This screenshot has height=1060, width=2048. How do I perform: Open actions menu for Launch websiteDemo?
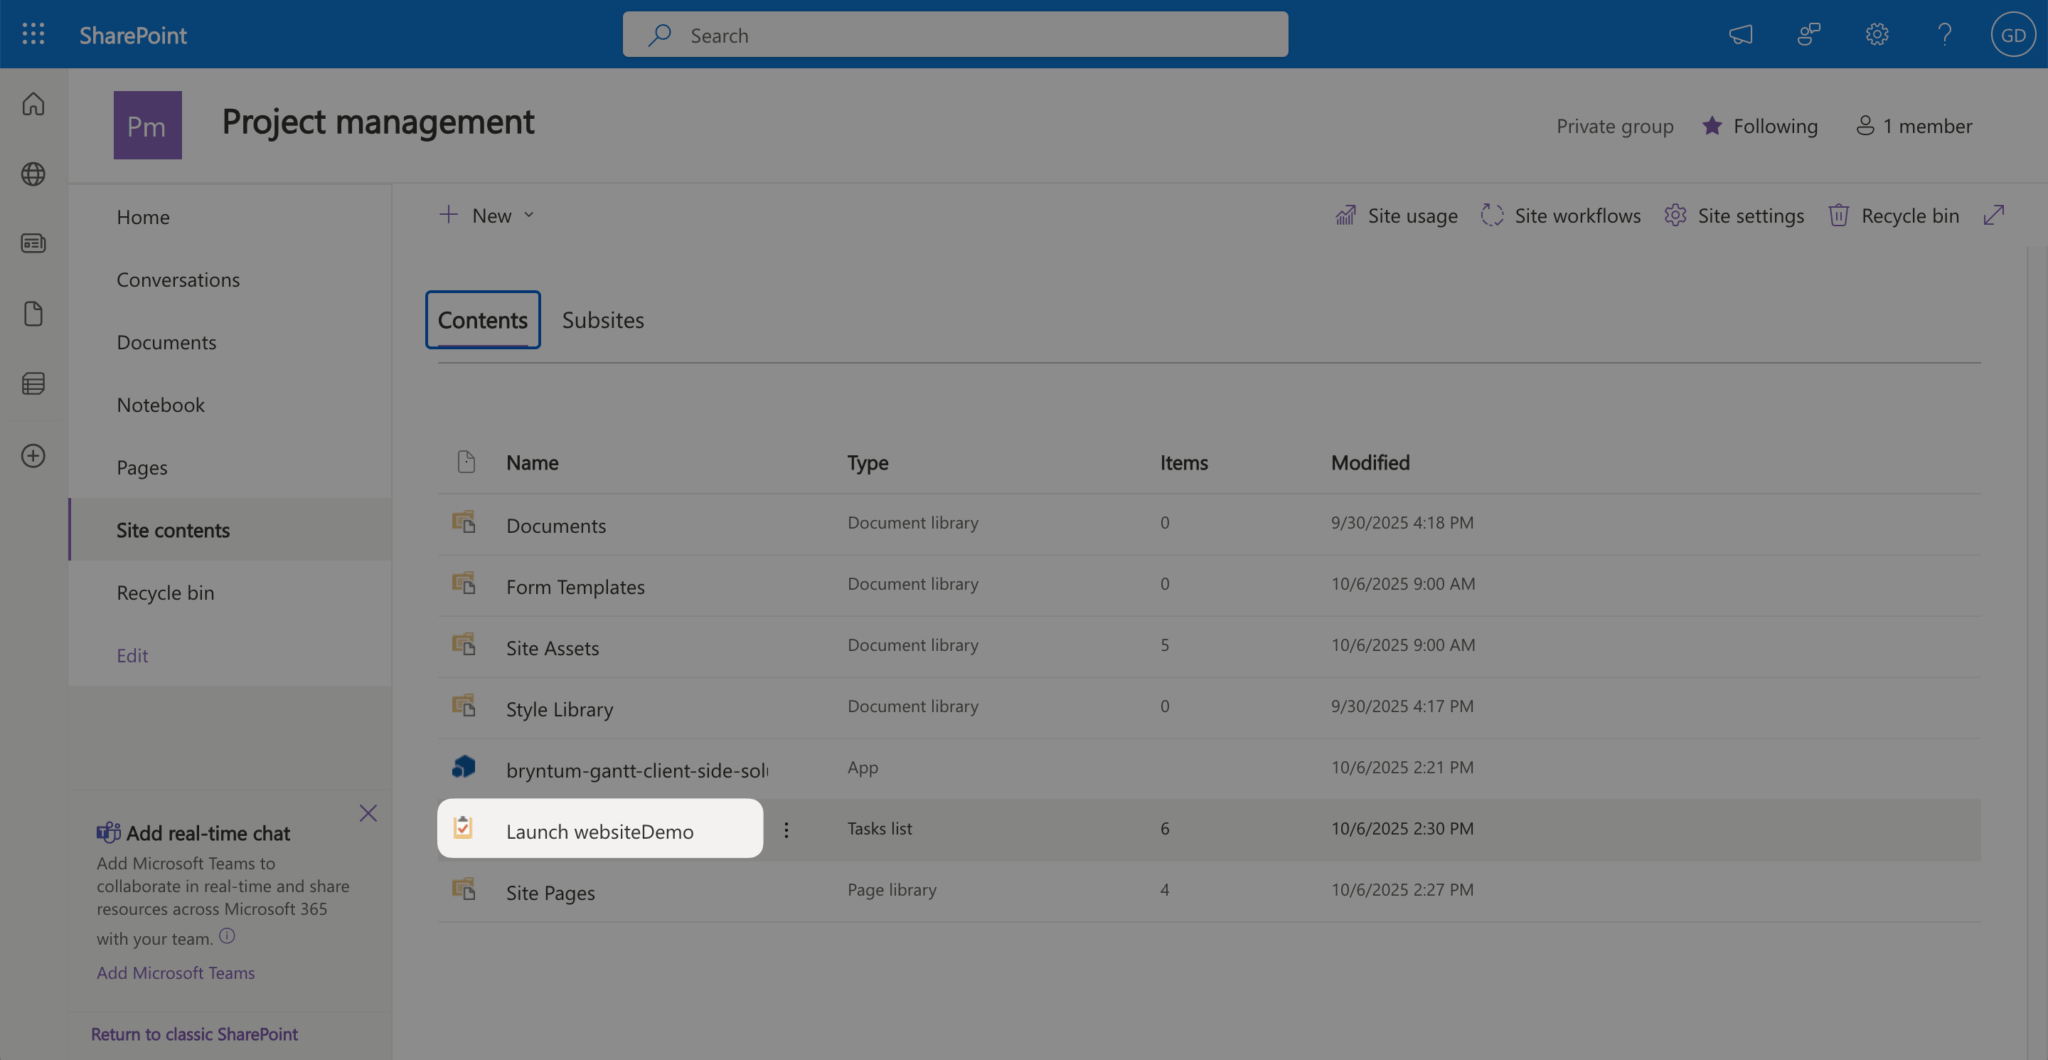click(x=786, y=830)
